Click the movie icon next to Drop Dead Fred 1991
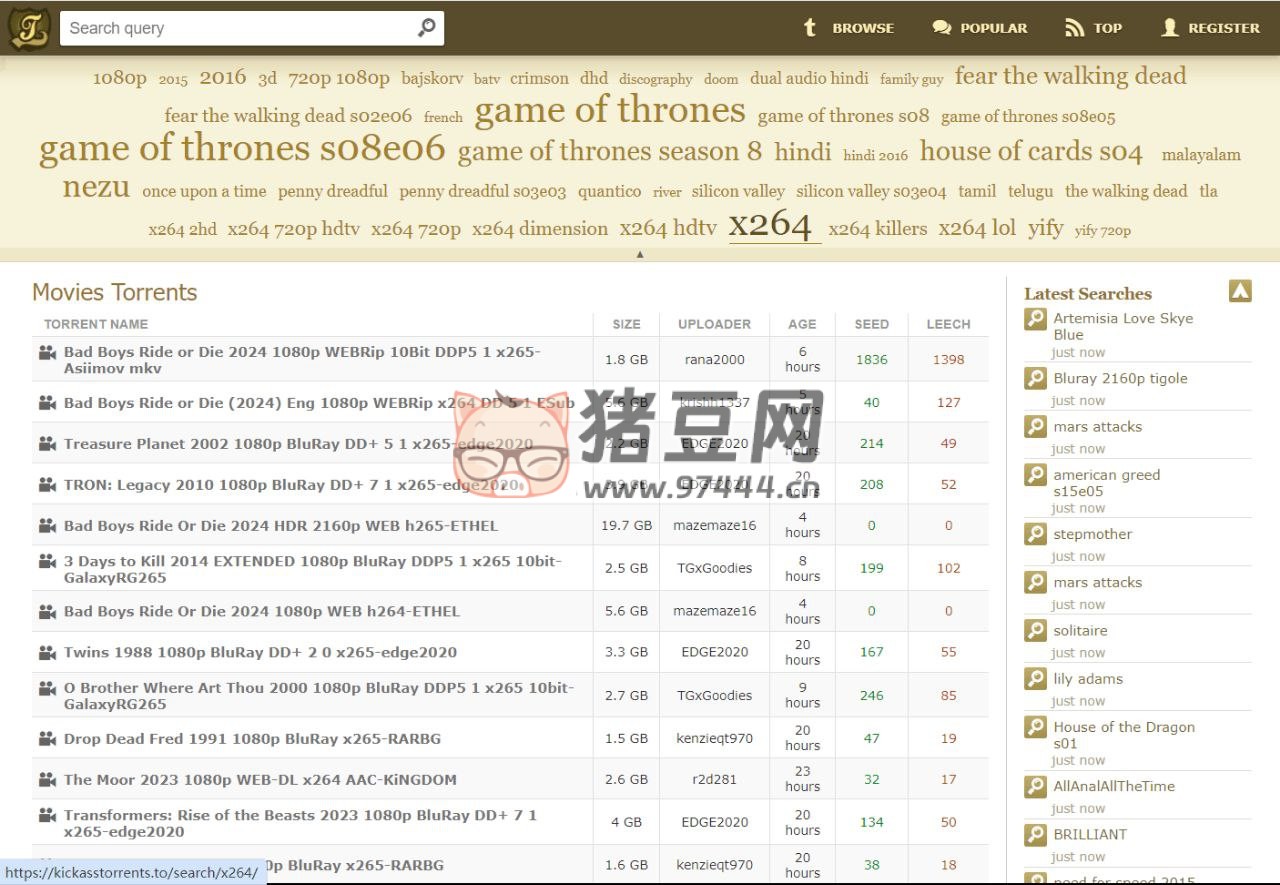1280x885 pixels. (x=46, y=738)
